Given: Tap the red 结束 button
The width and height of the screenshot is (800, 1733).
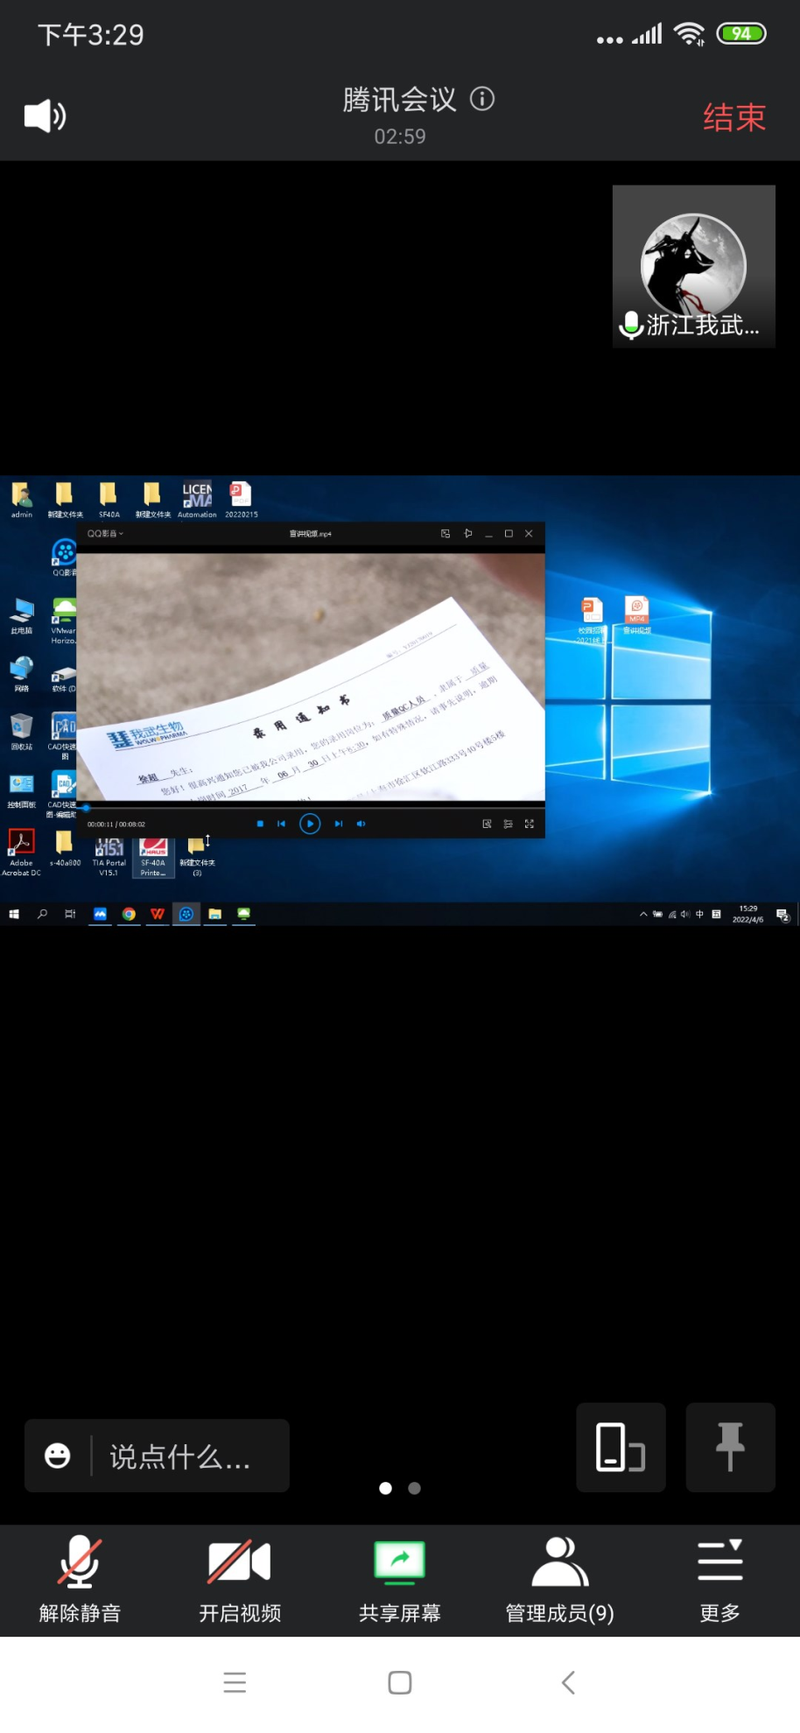Looking at the screenshot, I should (x=733, y=118).
